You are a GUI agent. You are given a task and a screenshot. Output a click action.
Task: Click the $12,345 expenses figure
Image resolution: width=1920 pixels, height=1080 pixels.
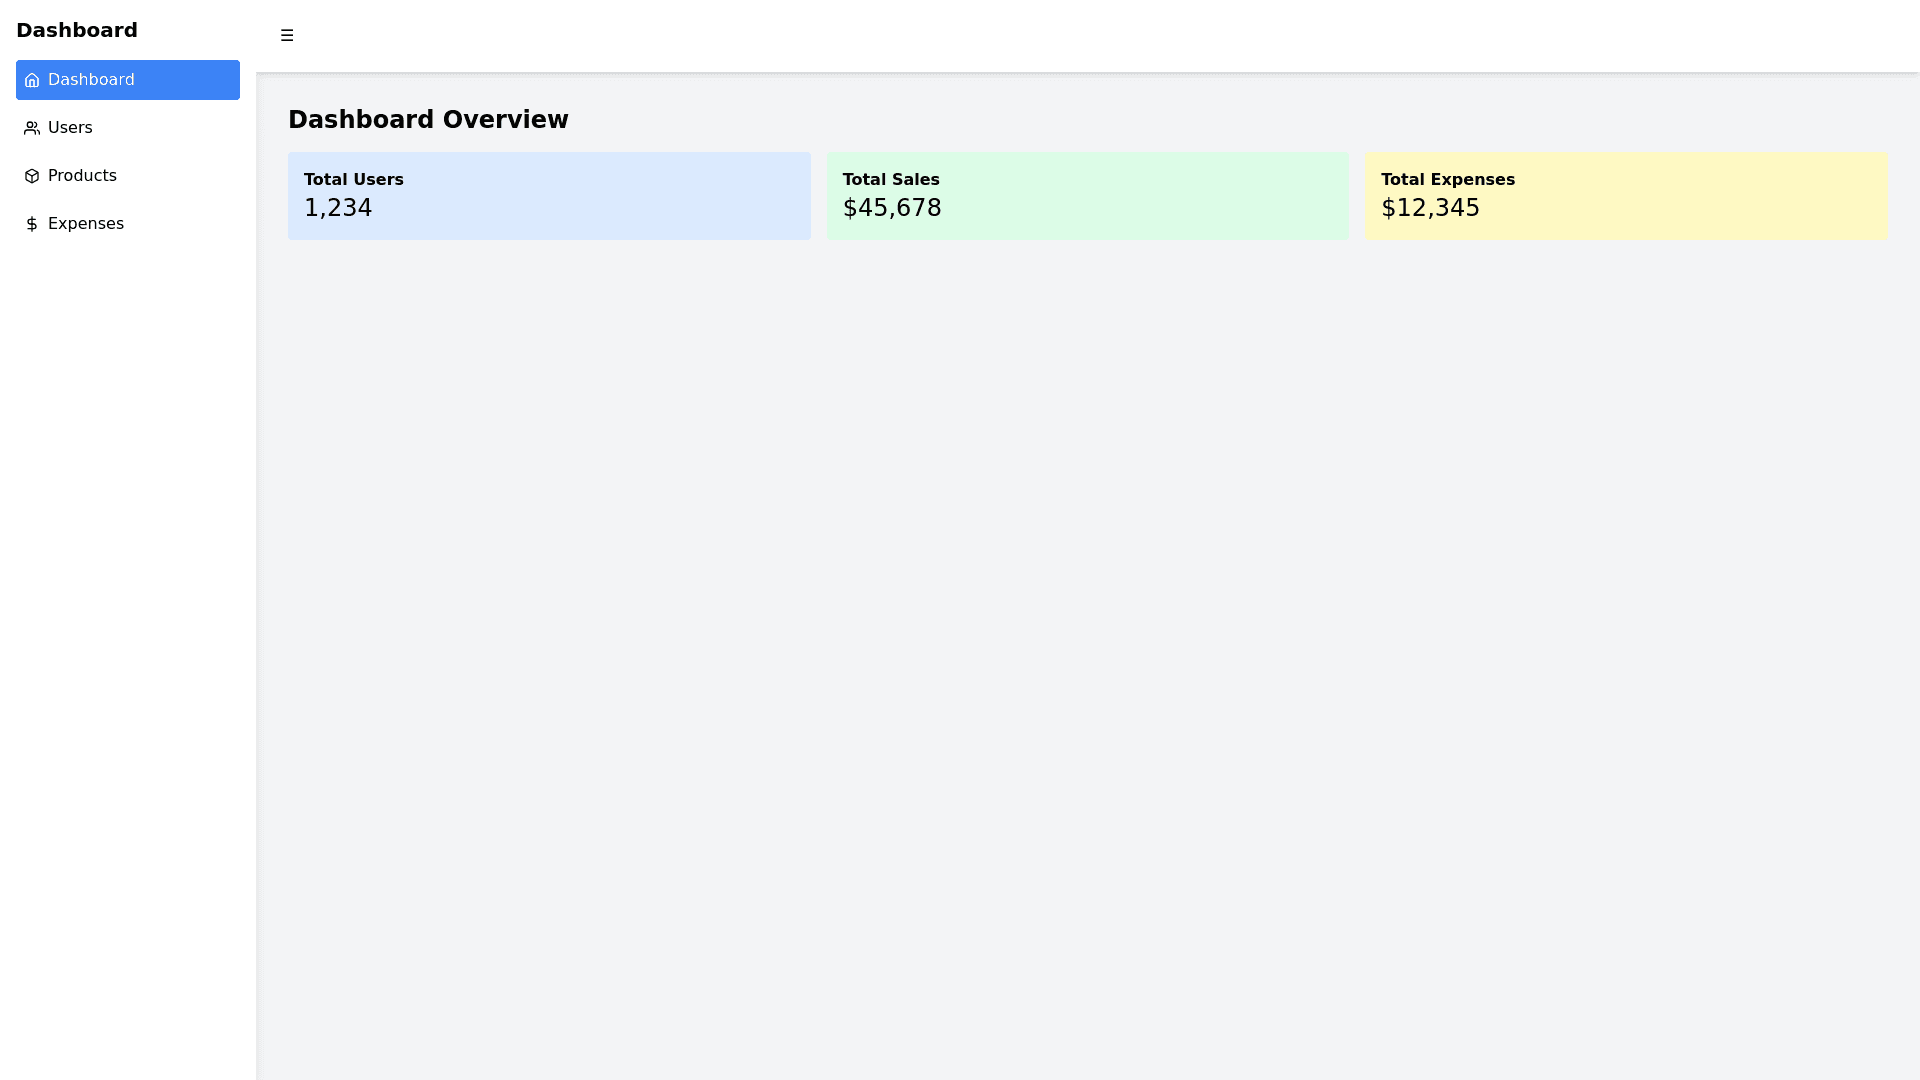tap(1430, 208)
